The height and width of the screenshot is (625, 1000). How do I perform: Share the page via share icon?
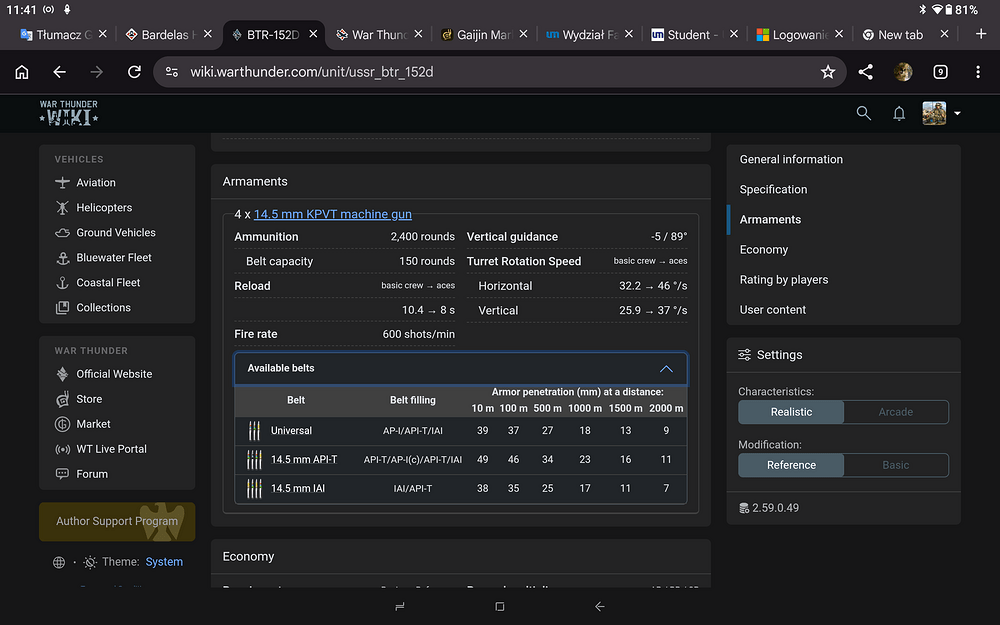(x=865, y=72)
